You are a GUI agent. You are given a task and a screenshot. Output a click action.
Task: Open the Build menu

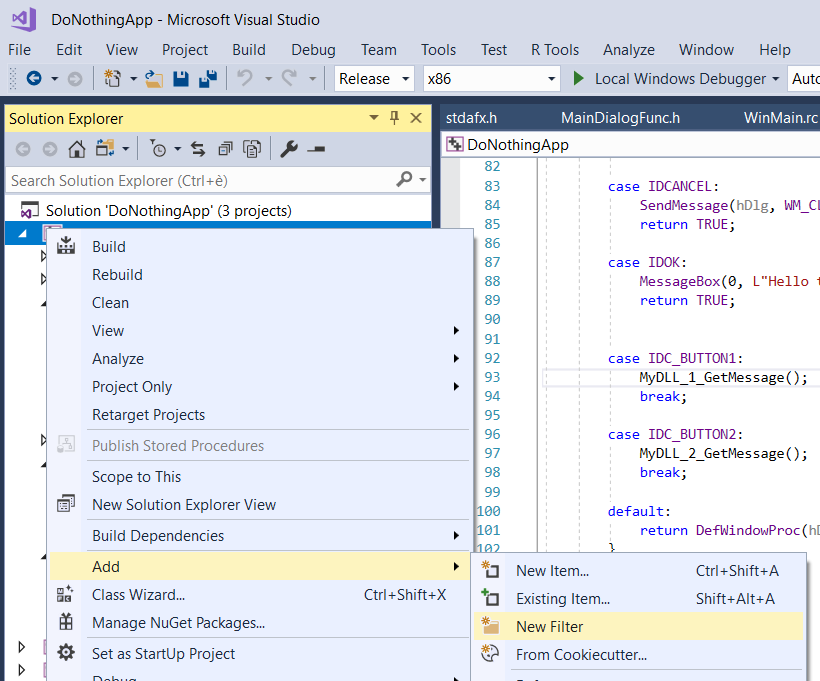[x=249, y=50]
